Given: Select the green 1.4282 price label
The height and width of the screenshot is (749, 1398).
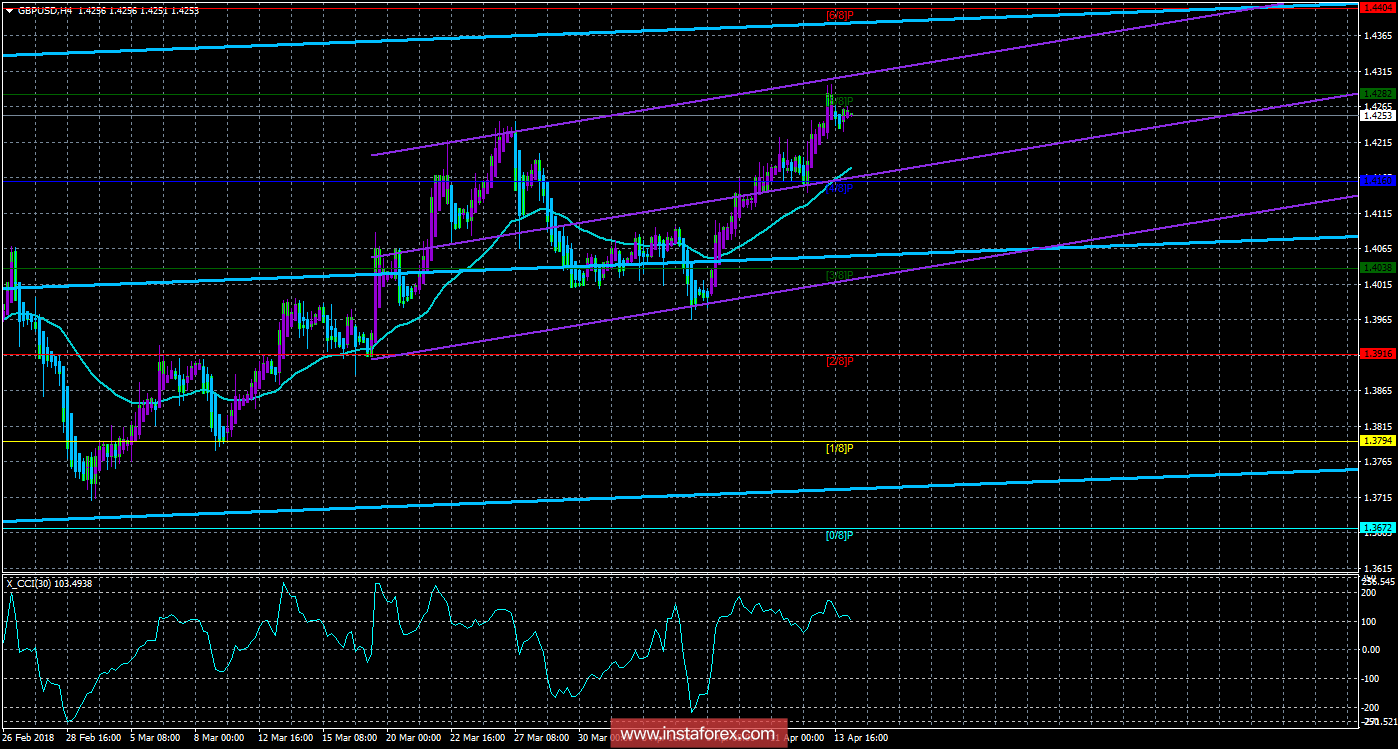Looking at the screenshot, I should pos(1377,94).
